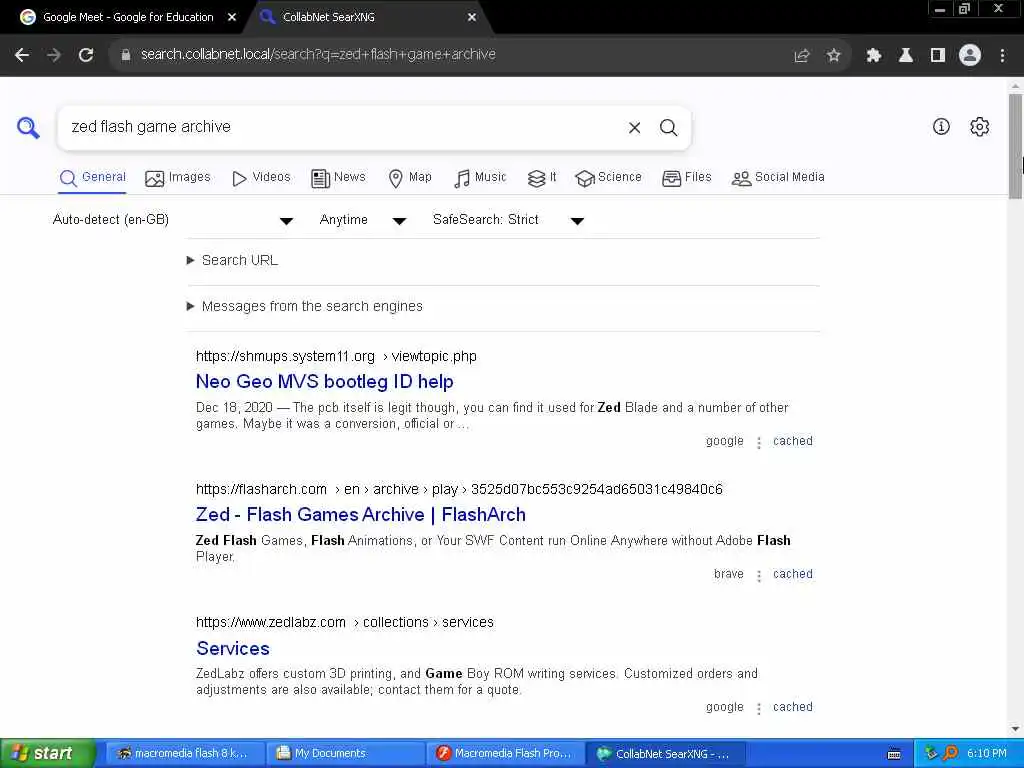The width and height of the screenshot is (1024, 768).
Task: Switch to Images category
Action: [178, 178]
